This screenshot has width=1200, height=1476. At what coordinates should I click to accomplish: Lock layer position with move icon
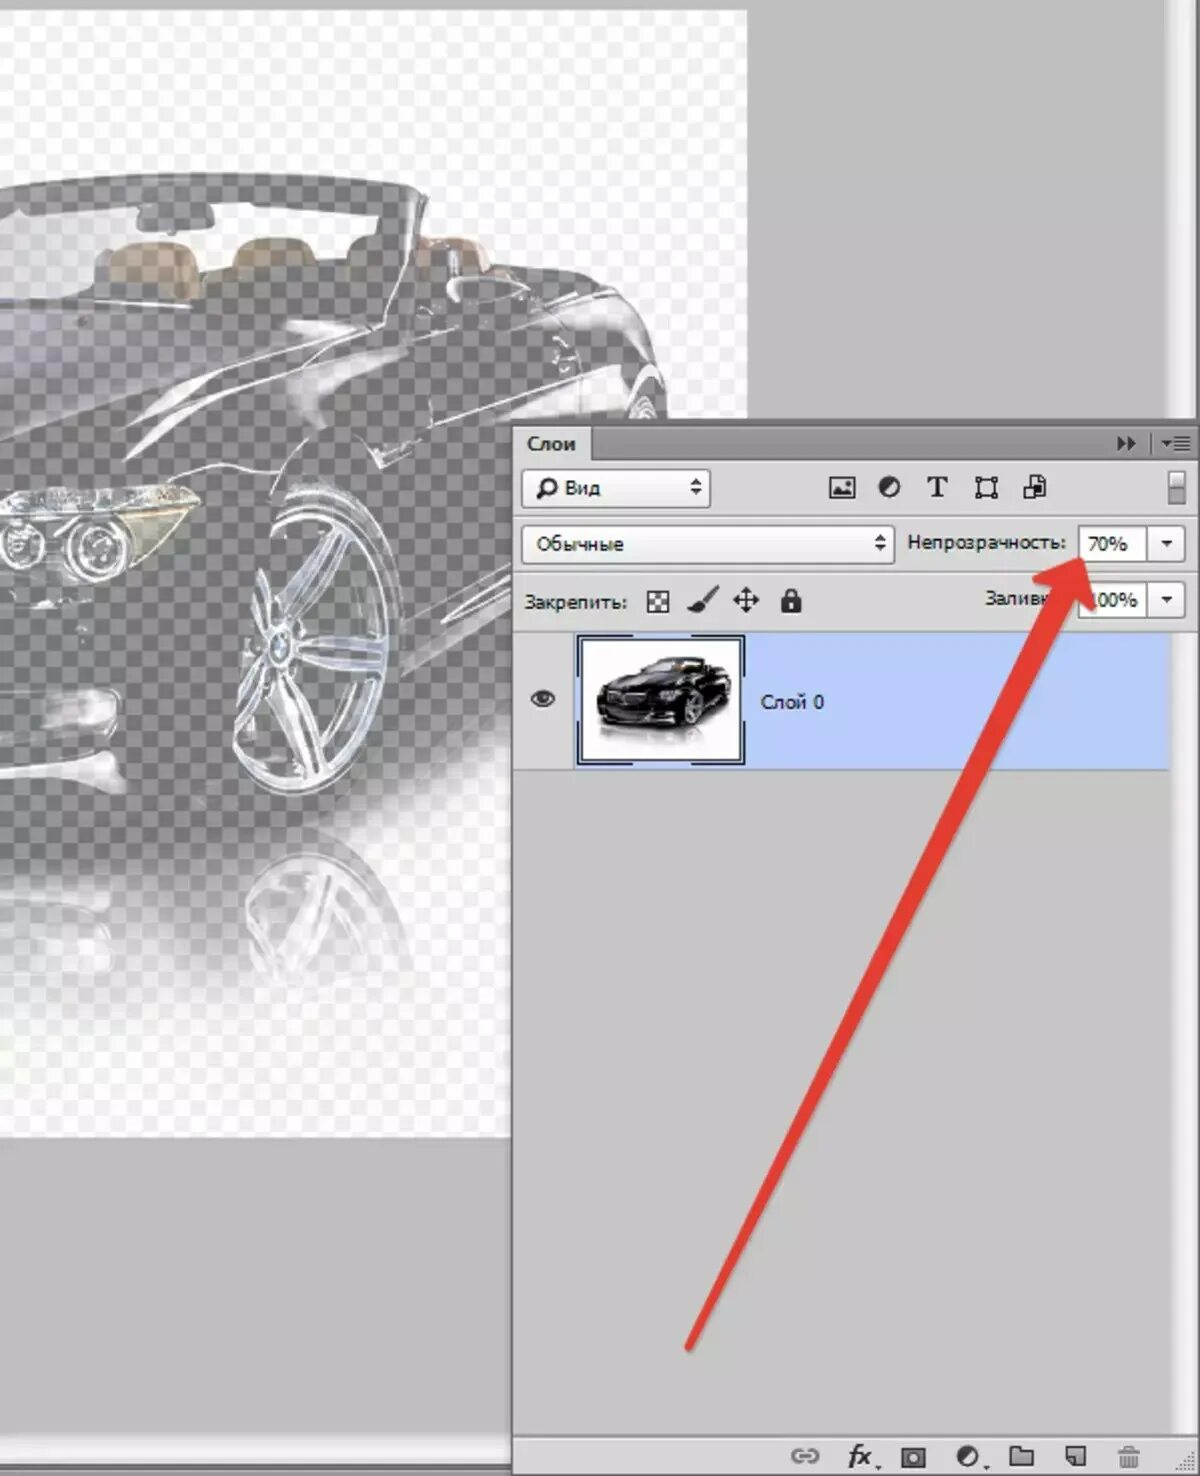coord(746,600)
